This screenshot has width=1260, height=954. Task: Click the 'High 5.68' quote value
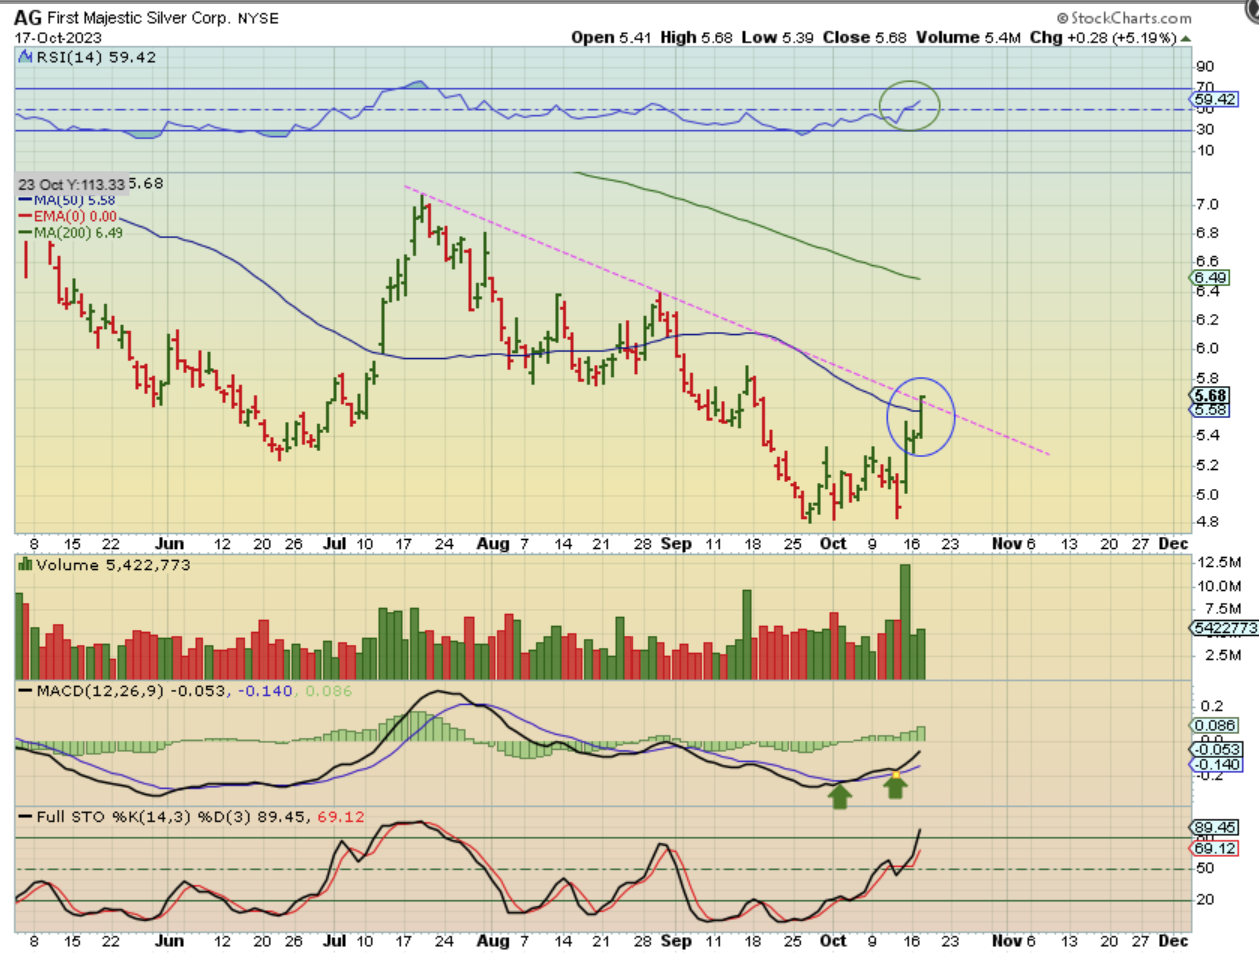(696, 37)
